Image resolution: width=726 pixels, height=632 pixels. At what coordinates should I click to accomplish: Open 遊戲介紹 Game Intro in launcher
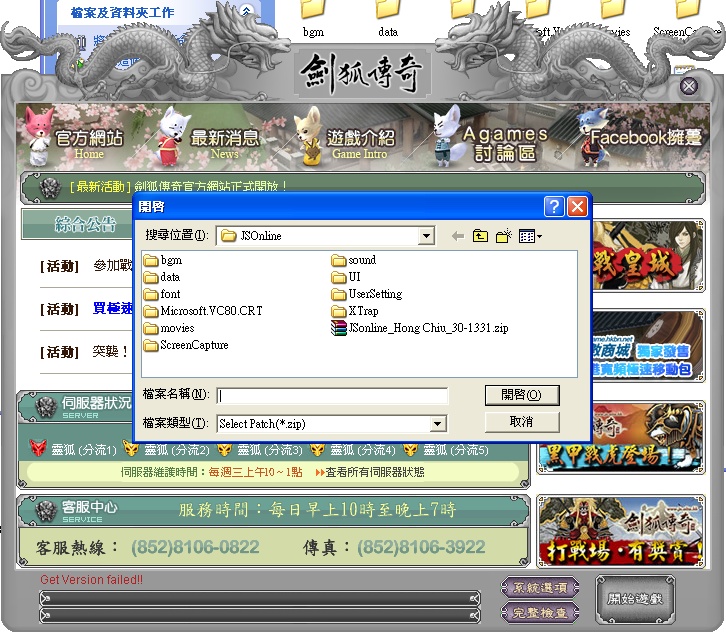[x=345, y=138]
